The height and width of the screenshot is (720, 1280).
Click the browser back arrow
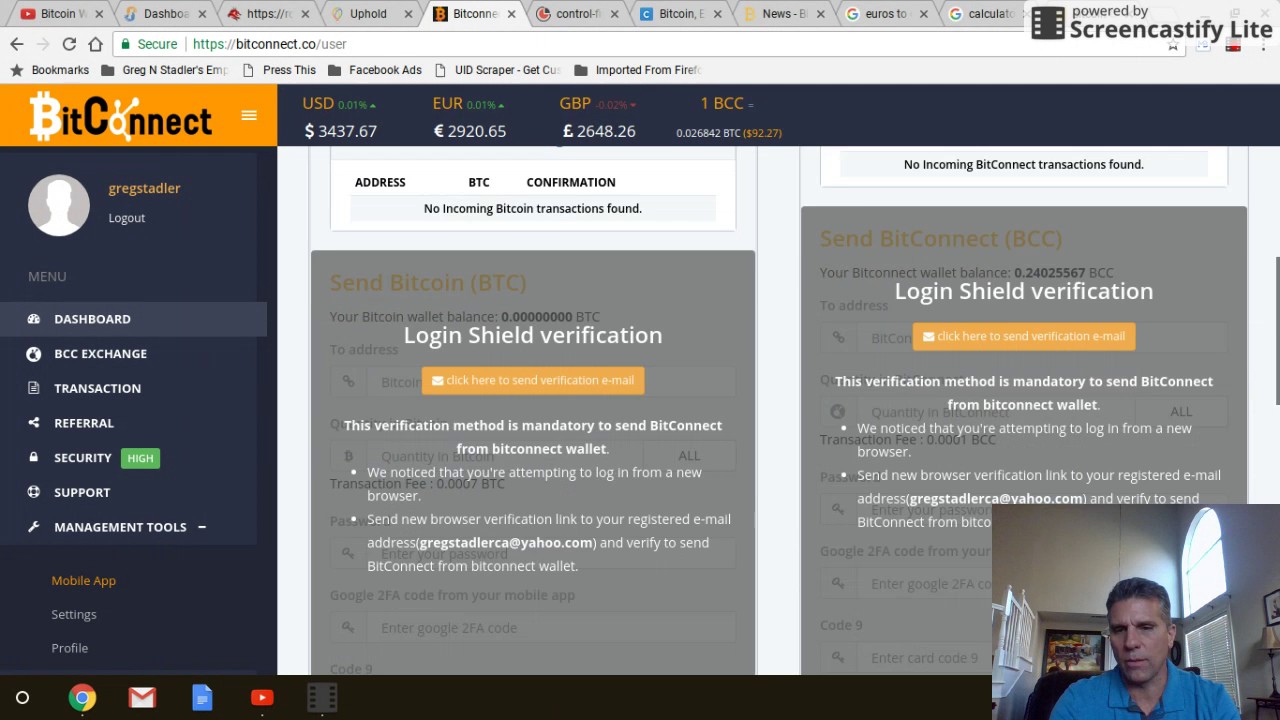coord(17,44)
